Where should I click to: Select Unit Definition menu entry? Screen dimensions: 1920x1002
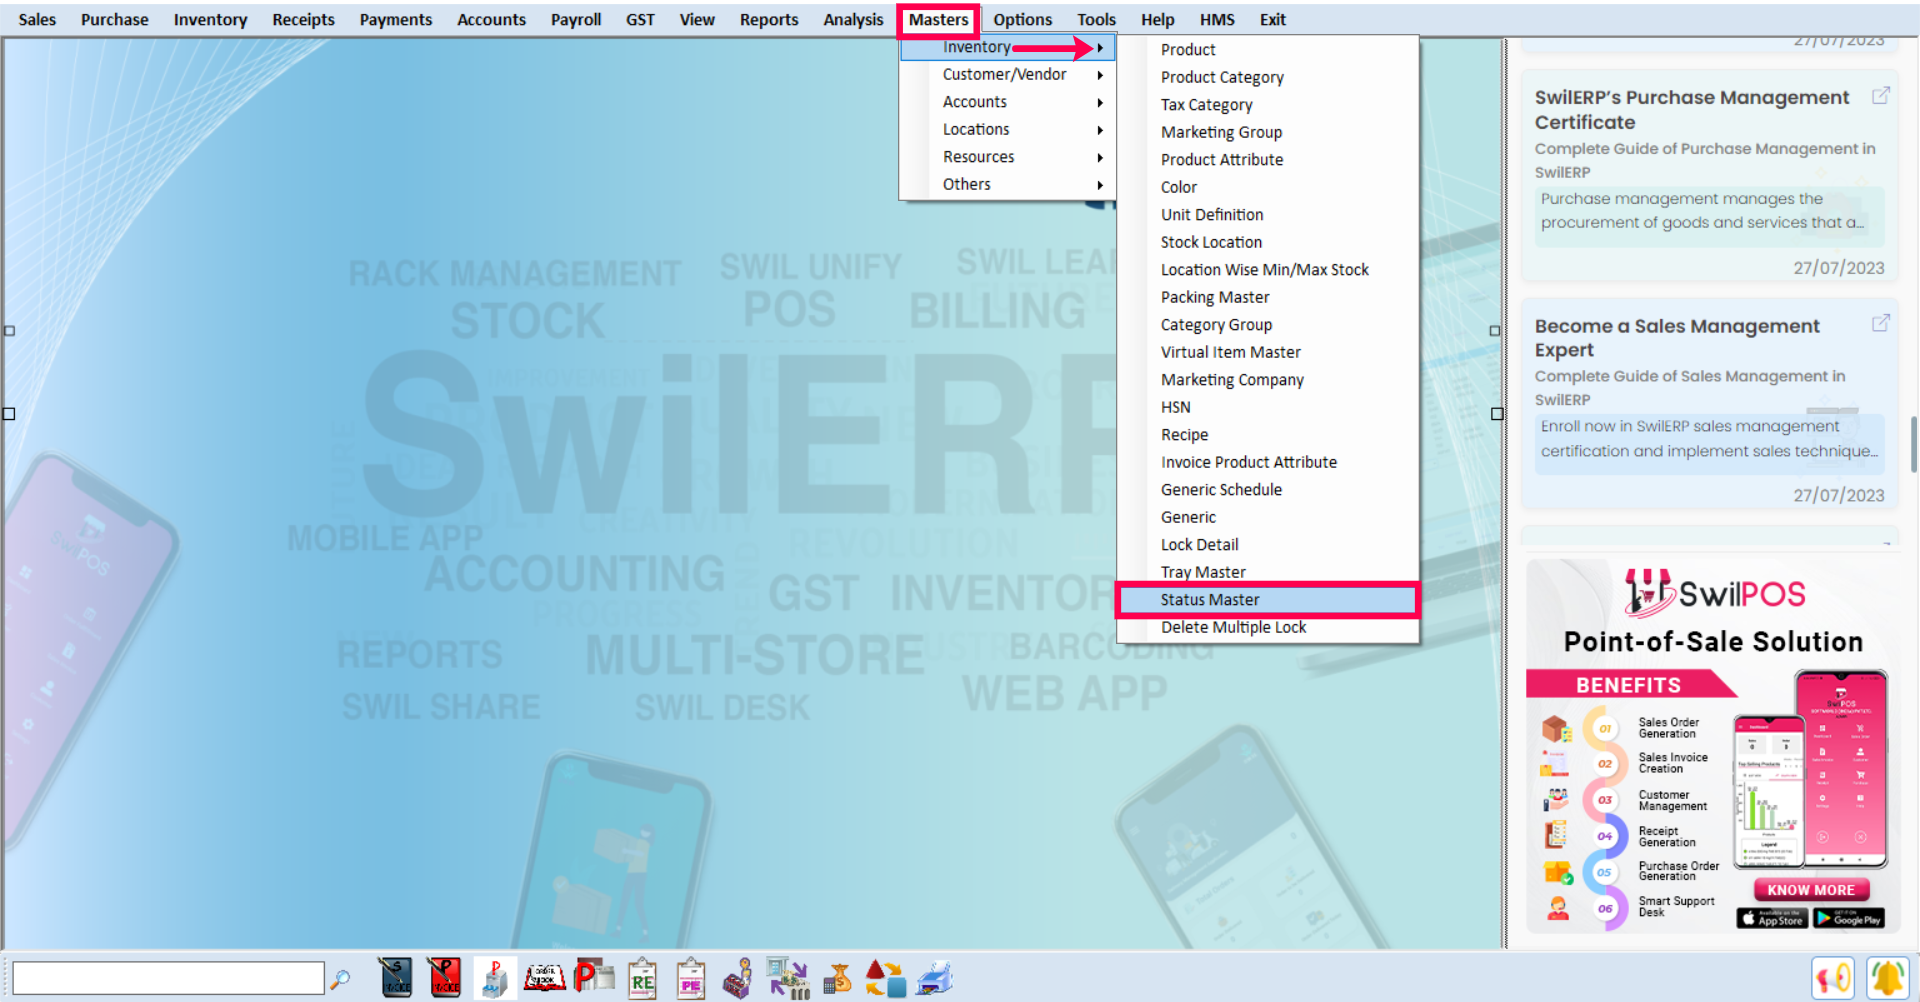click(x=1268, y=215)
